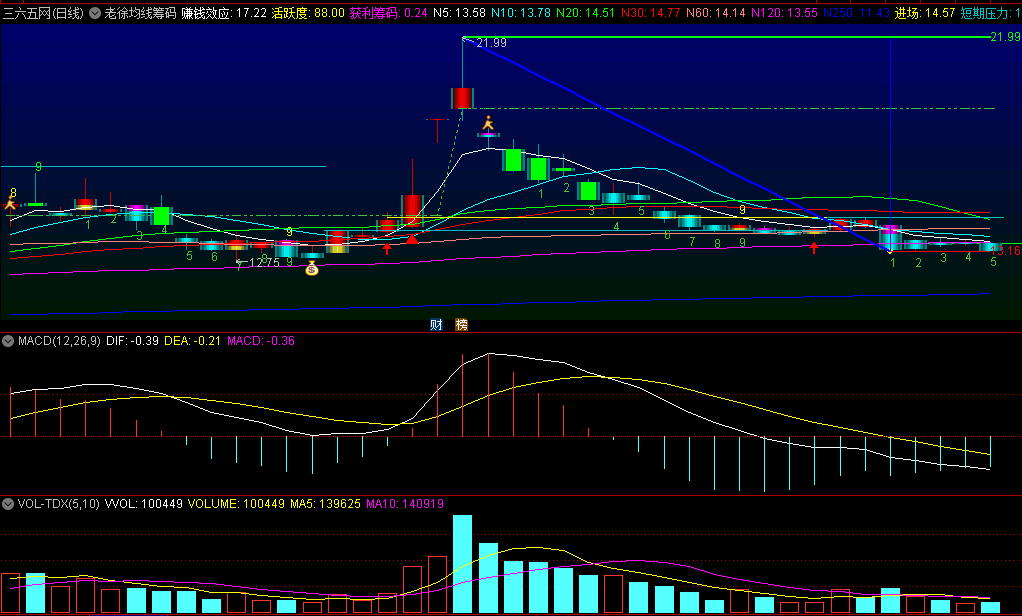Select the large red candlestick at the peak
Viewport: 1022px width, 616px height.
[462, 98]
